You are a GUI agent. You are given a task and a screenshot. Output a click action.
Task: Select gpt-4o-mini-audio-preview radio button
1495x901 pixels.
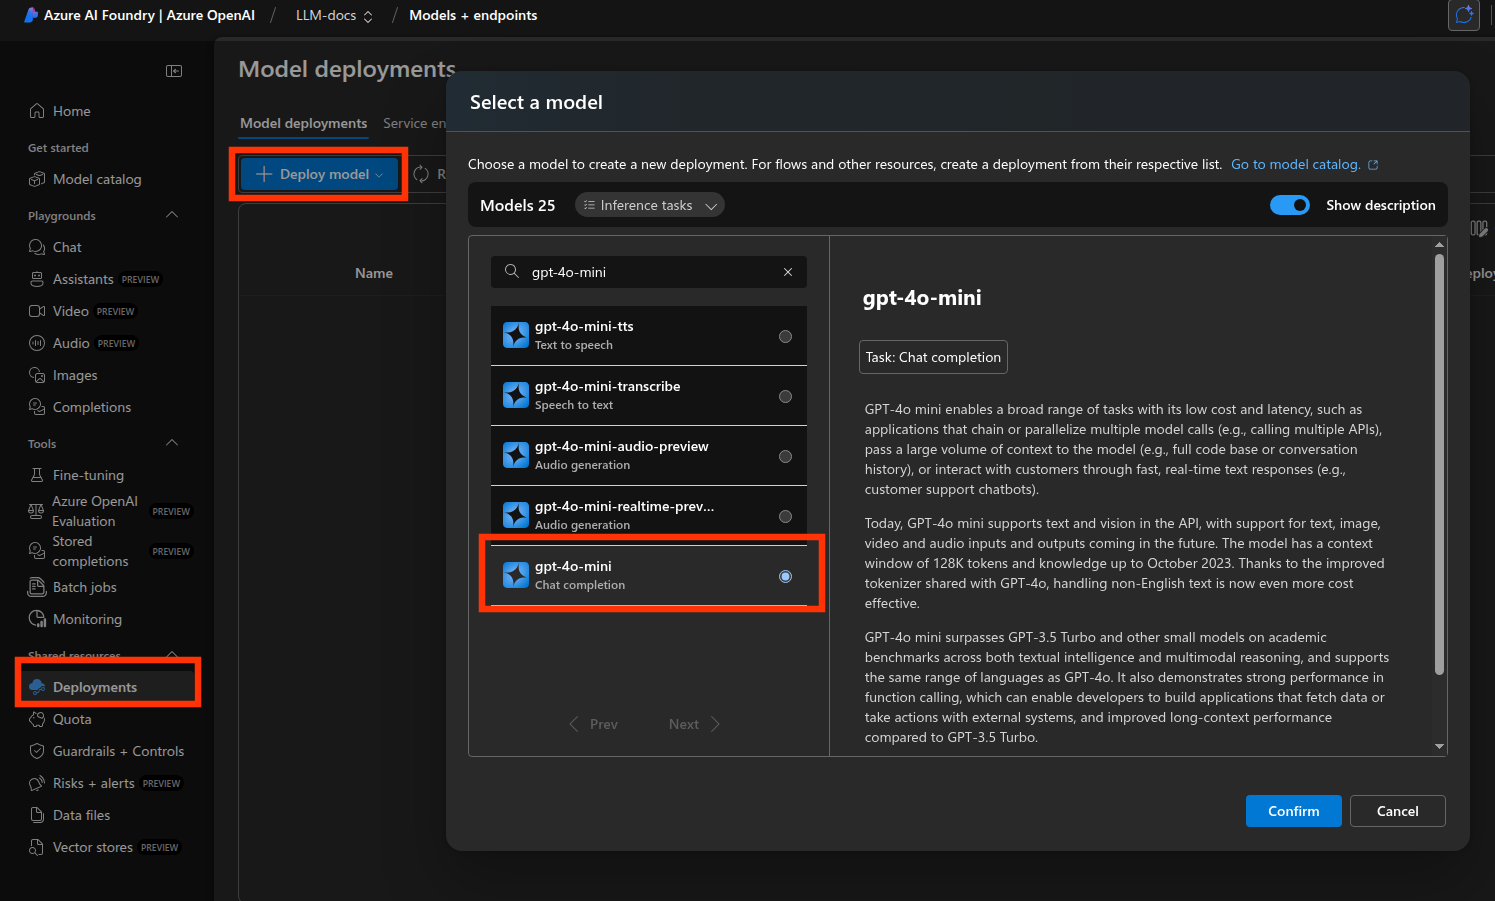click(x=785, y=456)
